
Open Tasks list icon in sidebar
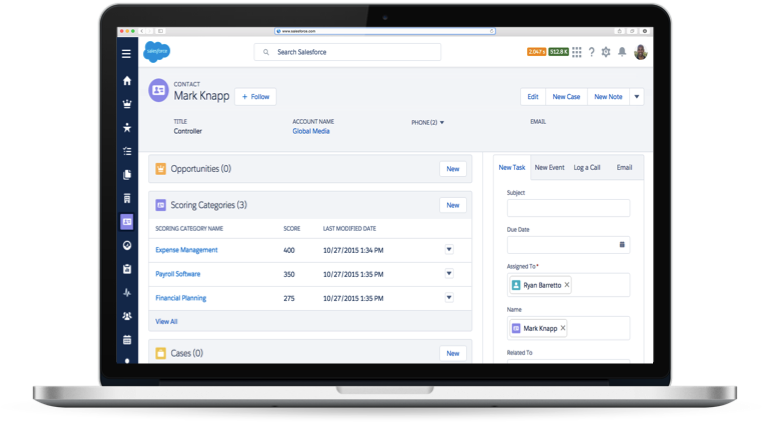click(x=127, y=151)
